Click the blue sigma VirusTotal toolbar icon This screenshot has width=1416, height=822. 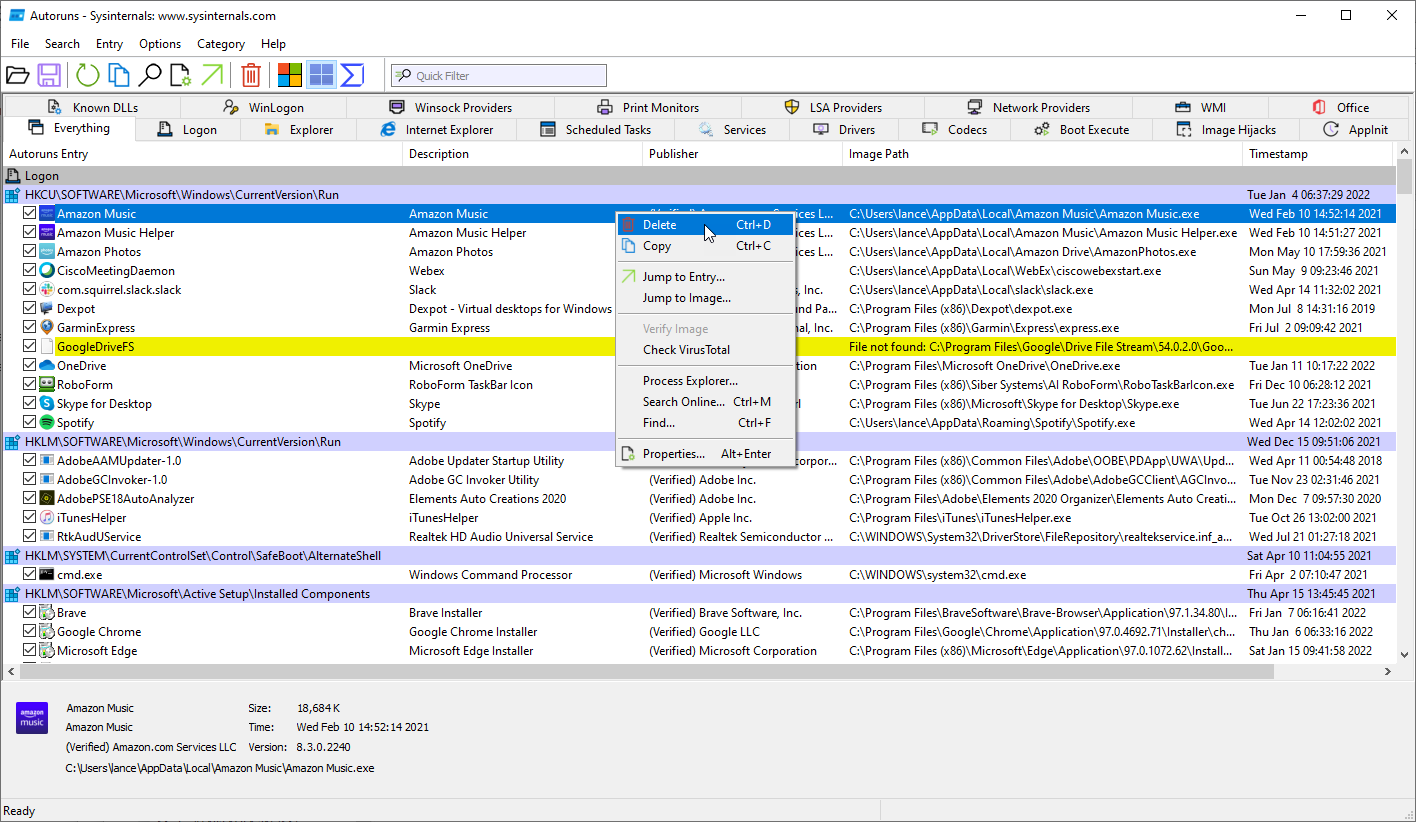point(352,75)
